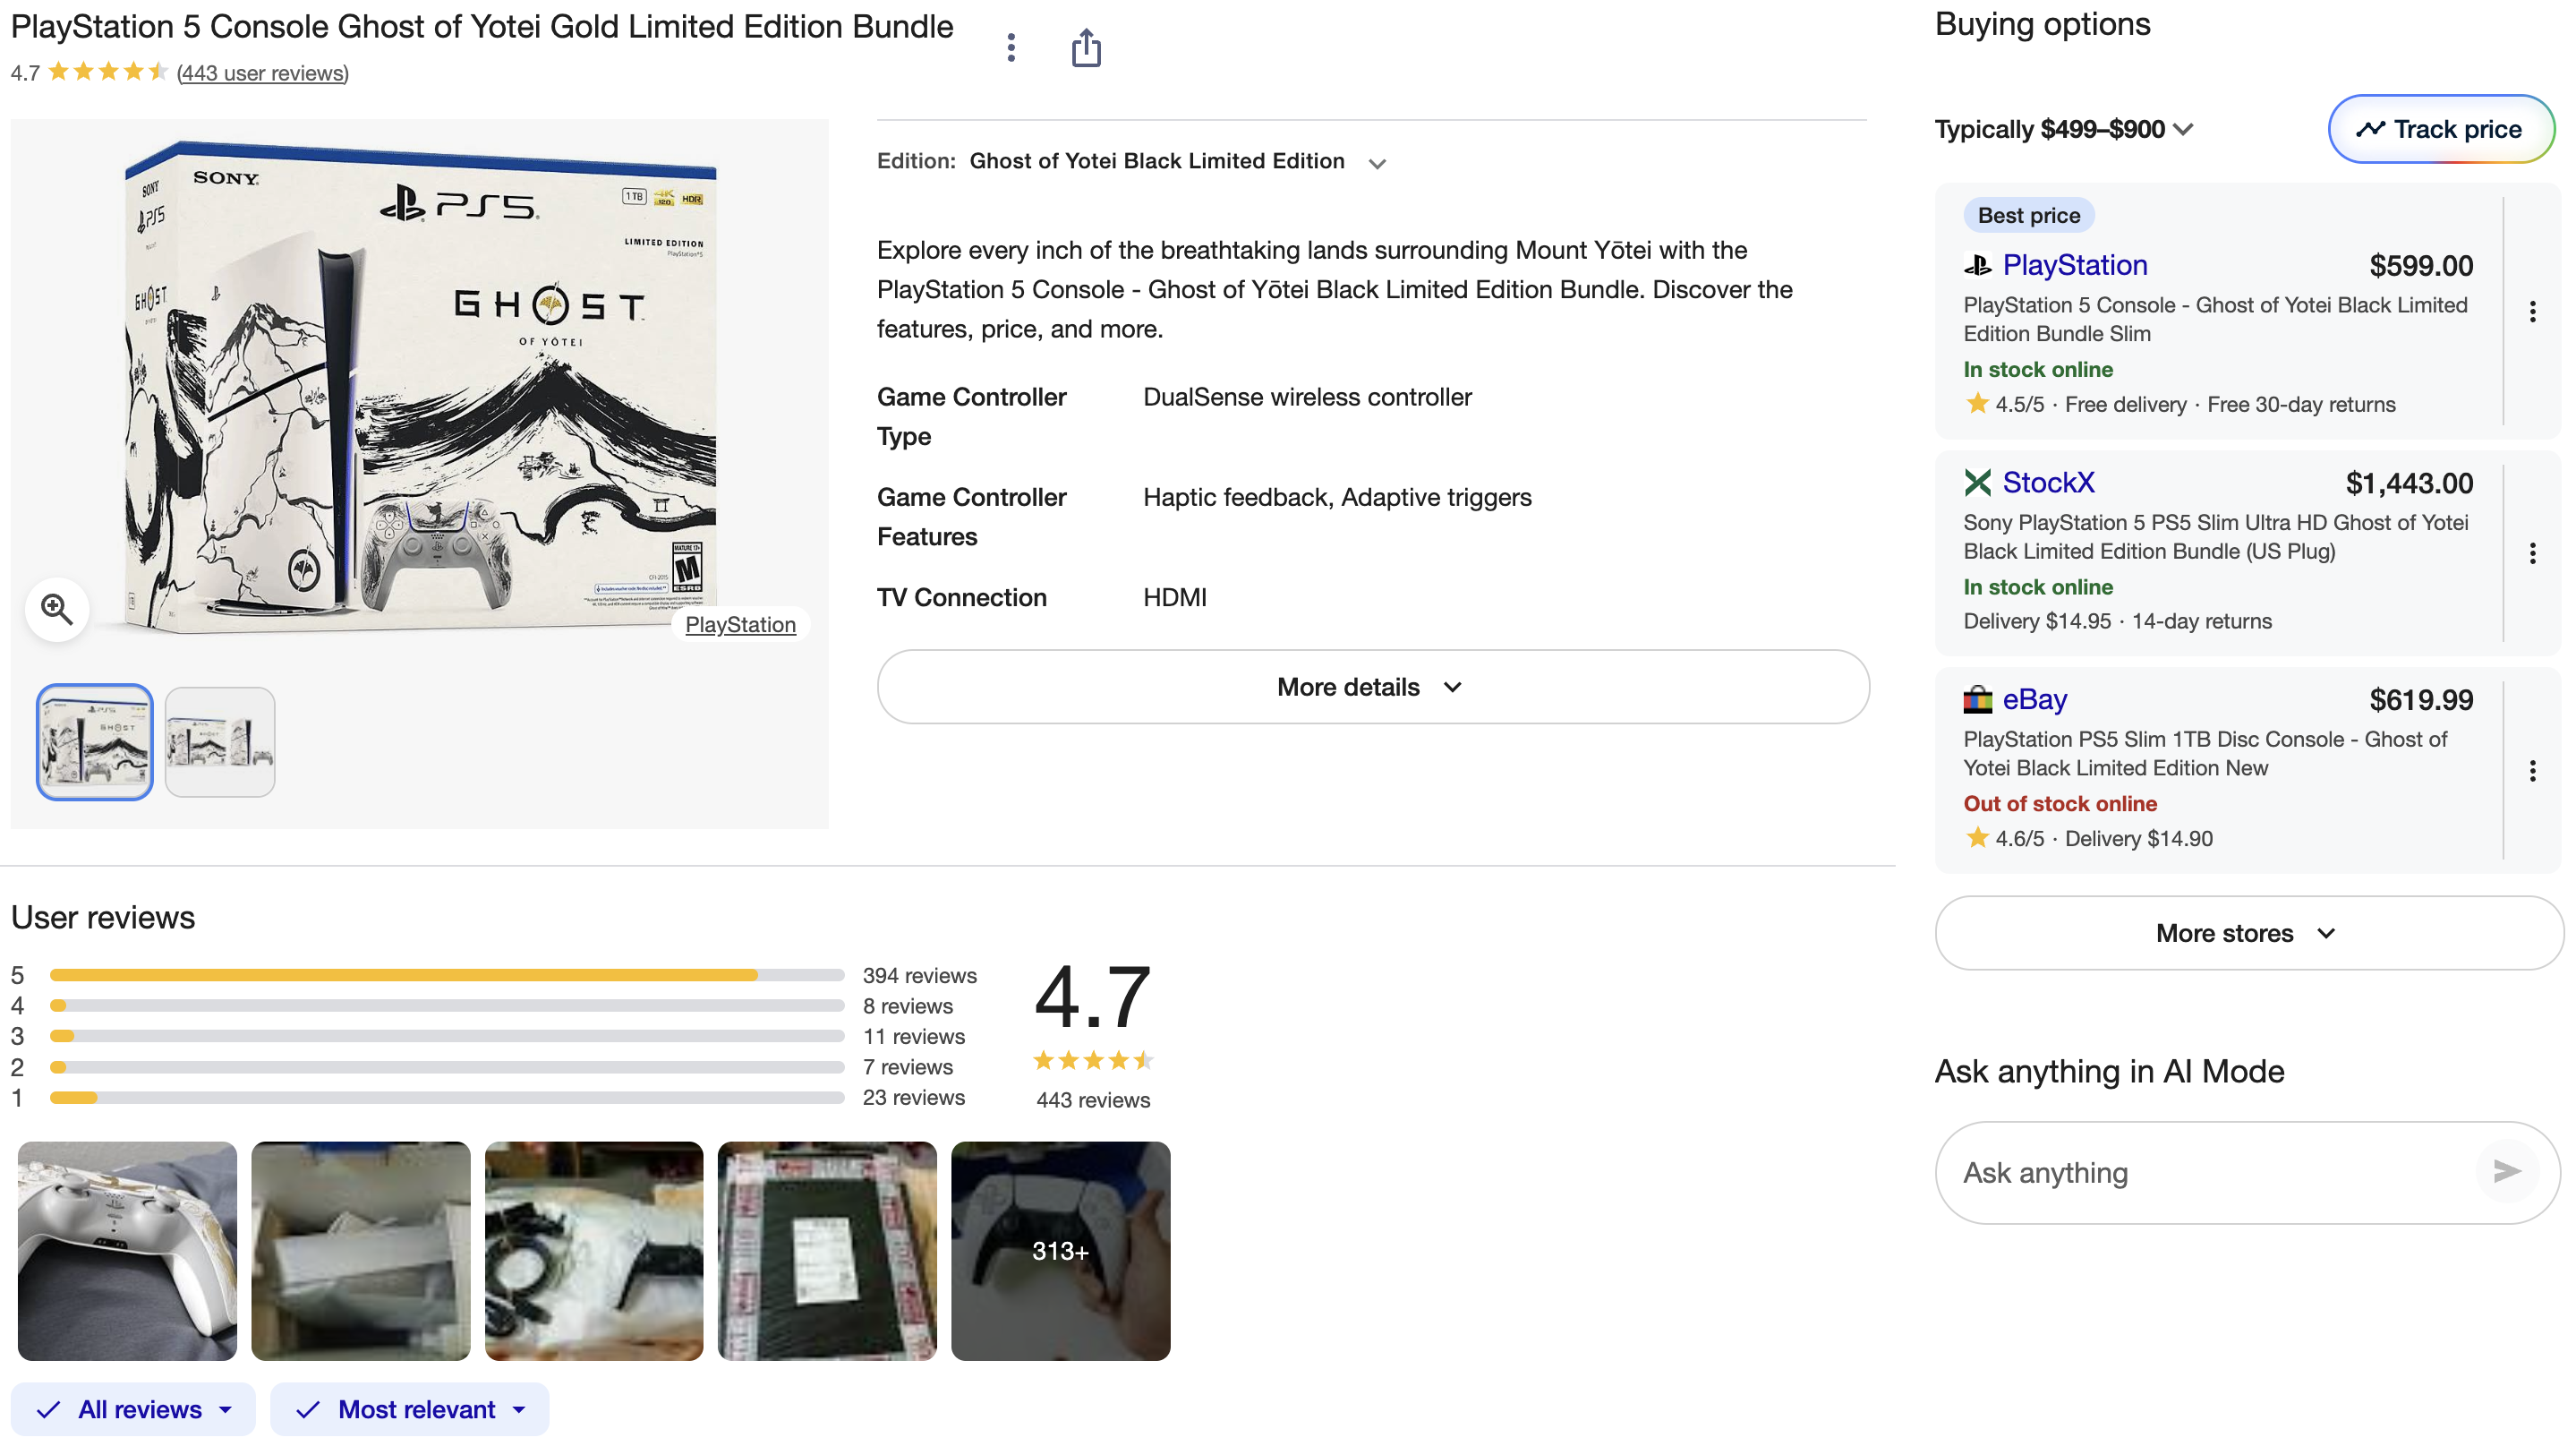Open more options for the PlayStation store offer
Viewport: 2576px width, 1446px height.
(2532, 312)
